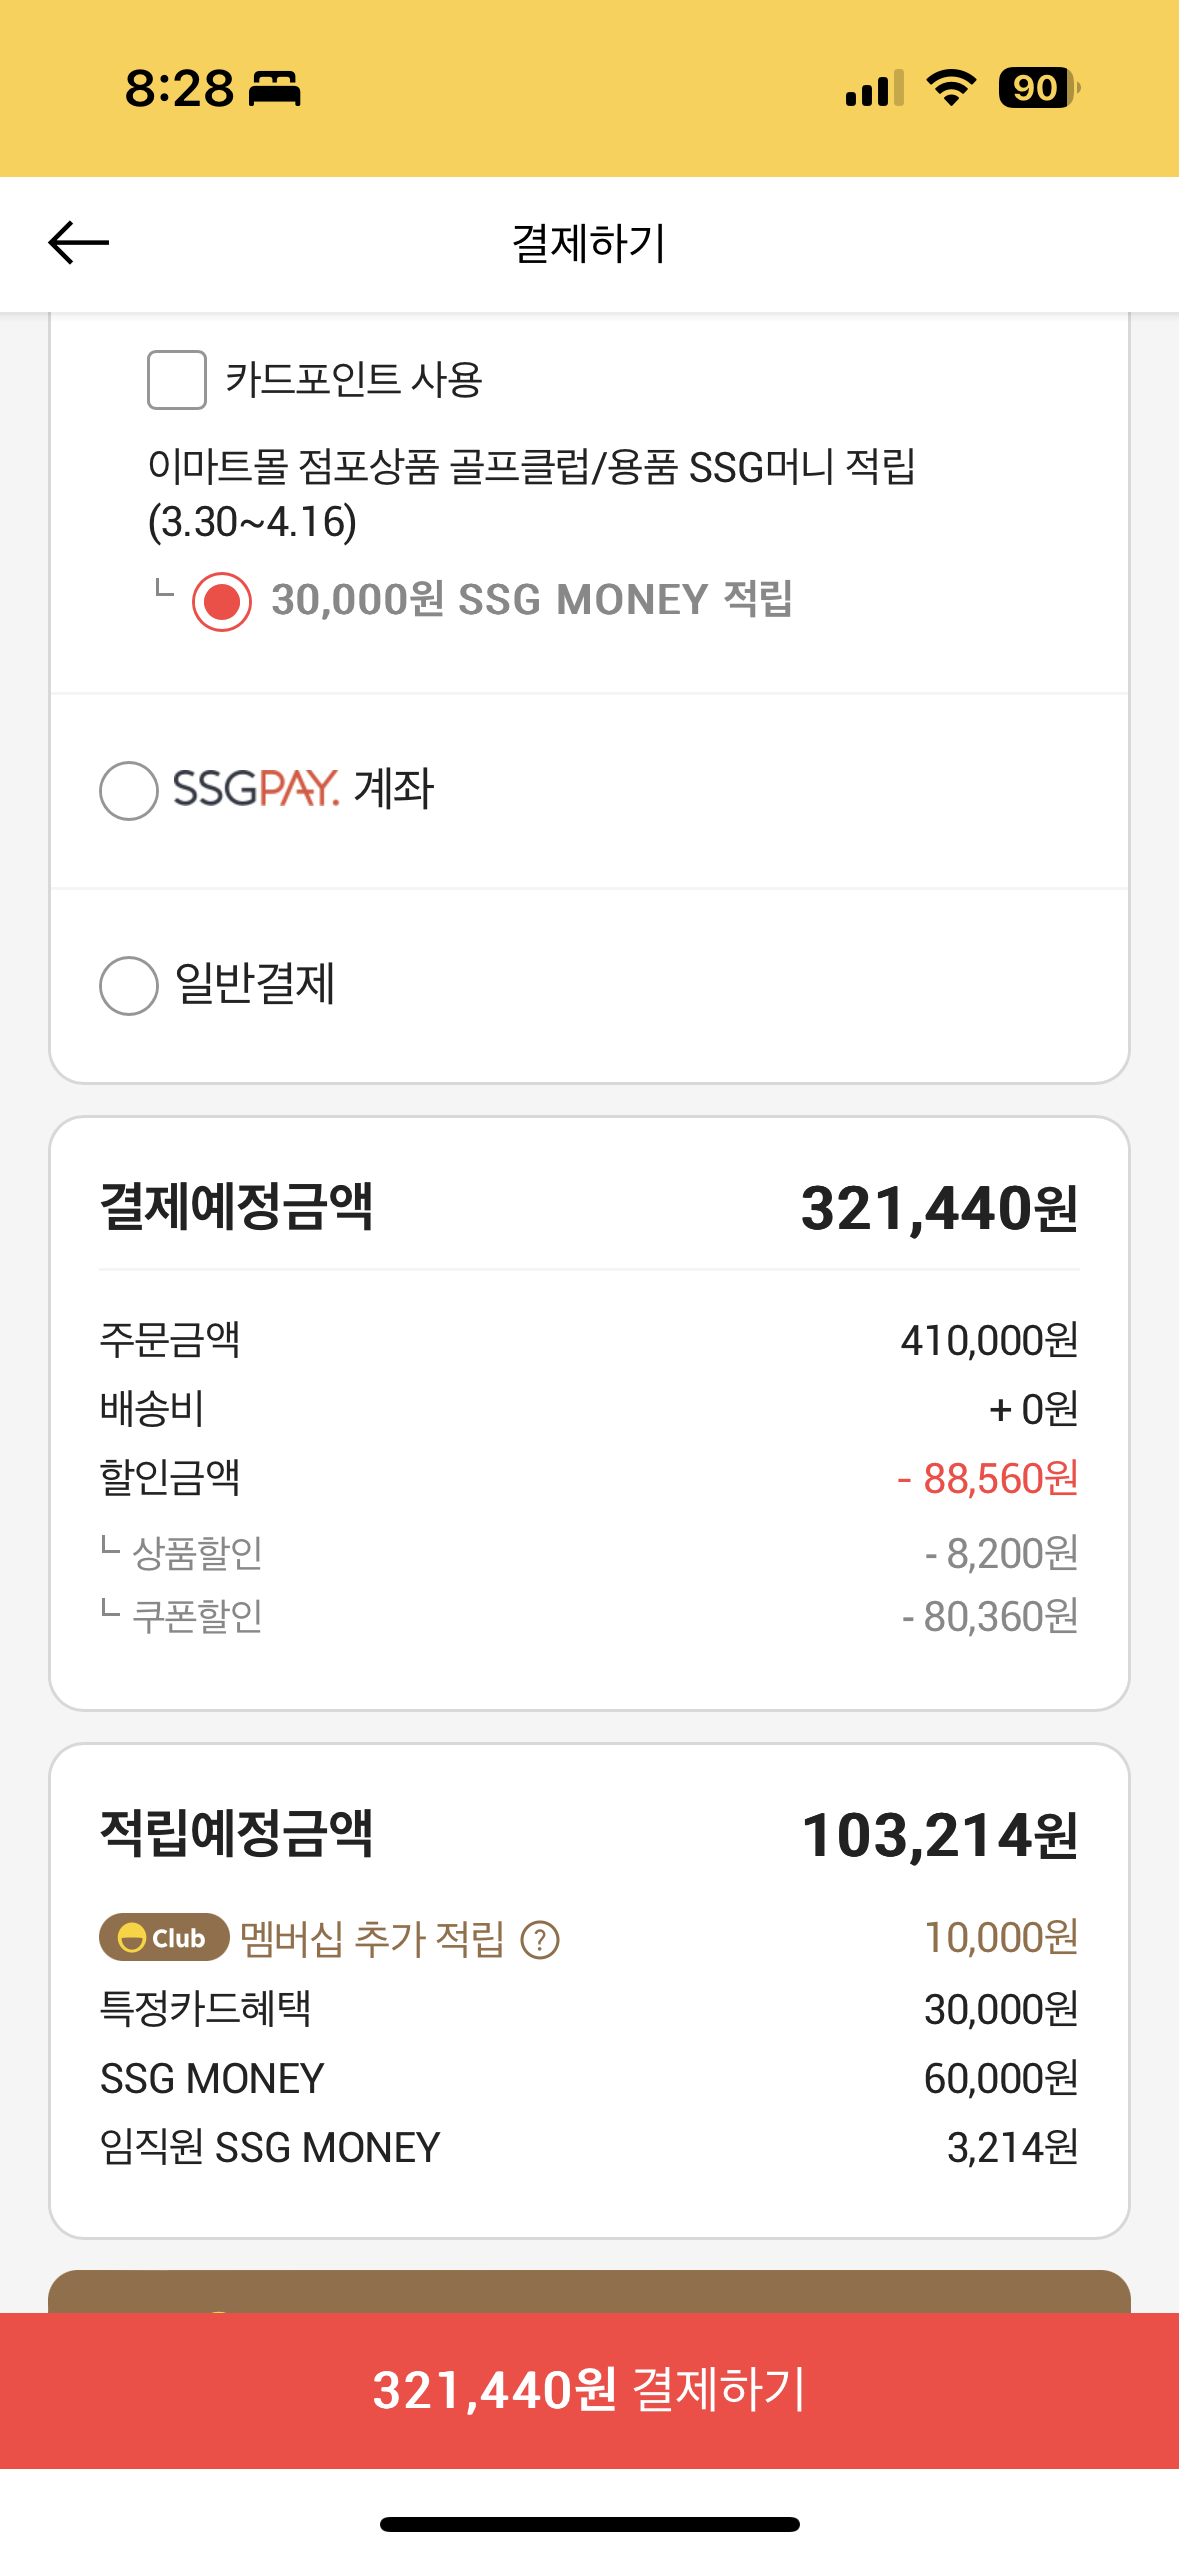Check the 카드포인트 사용 checkbox
1179x2556 pixels.
coord(177,380)
